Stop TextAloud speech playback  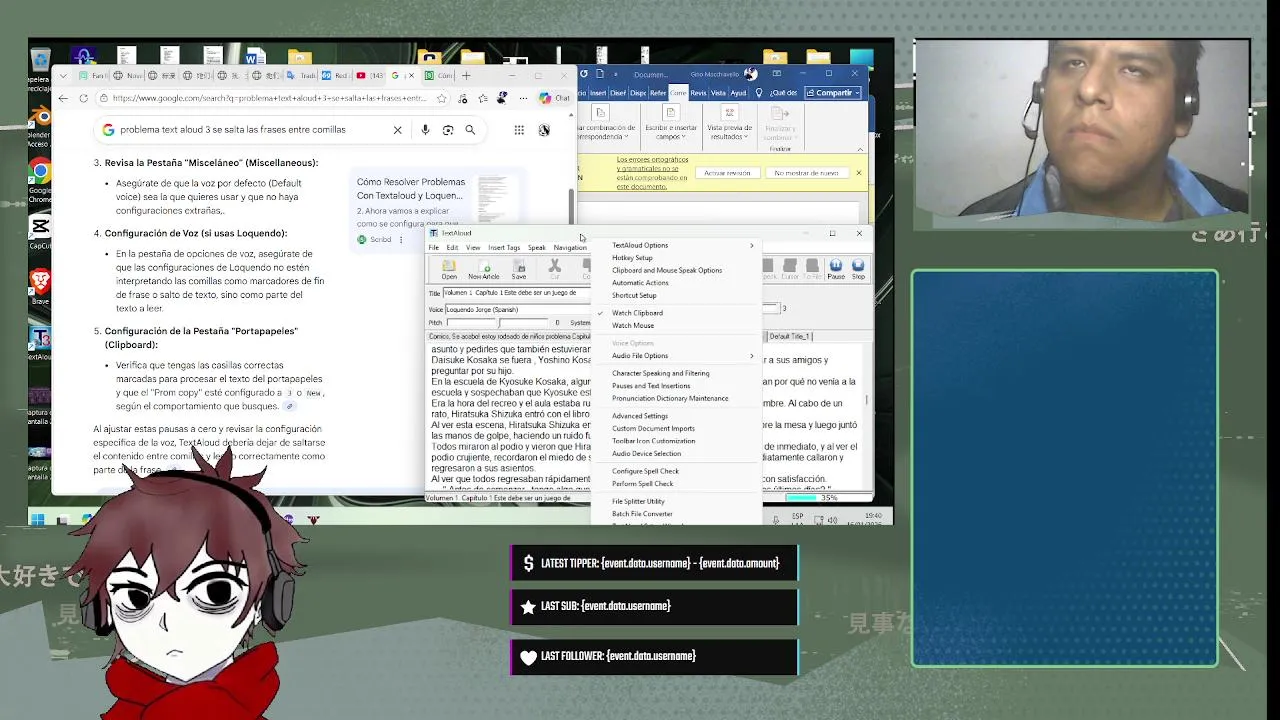[x=858, y=269]
